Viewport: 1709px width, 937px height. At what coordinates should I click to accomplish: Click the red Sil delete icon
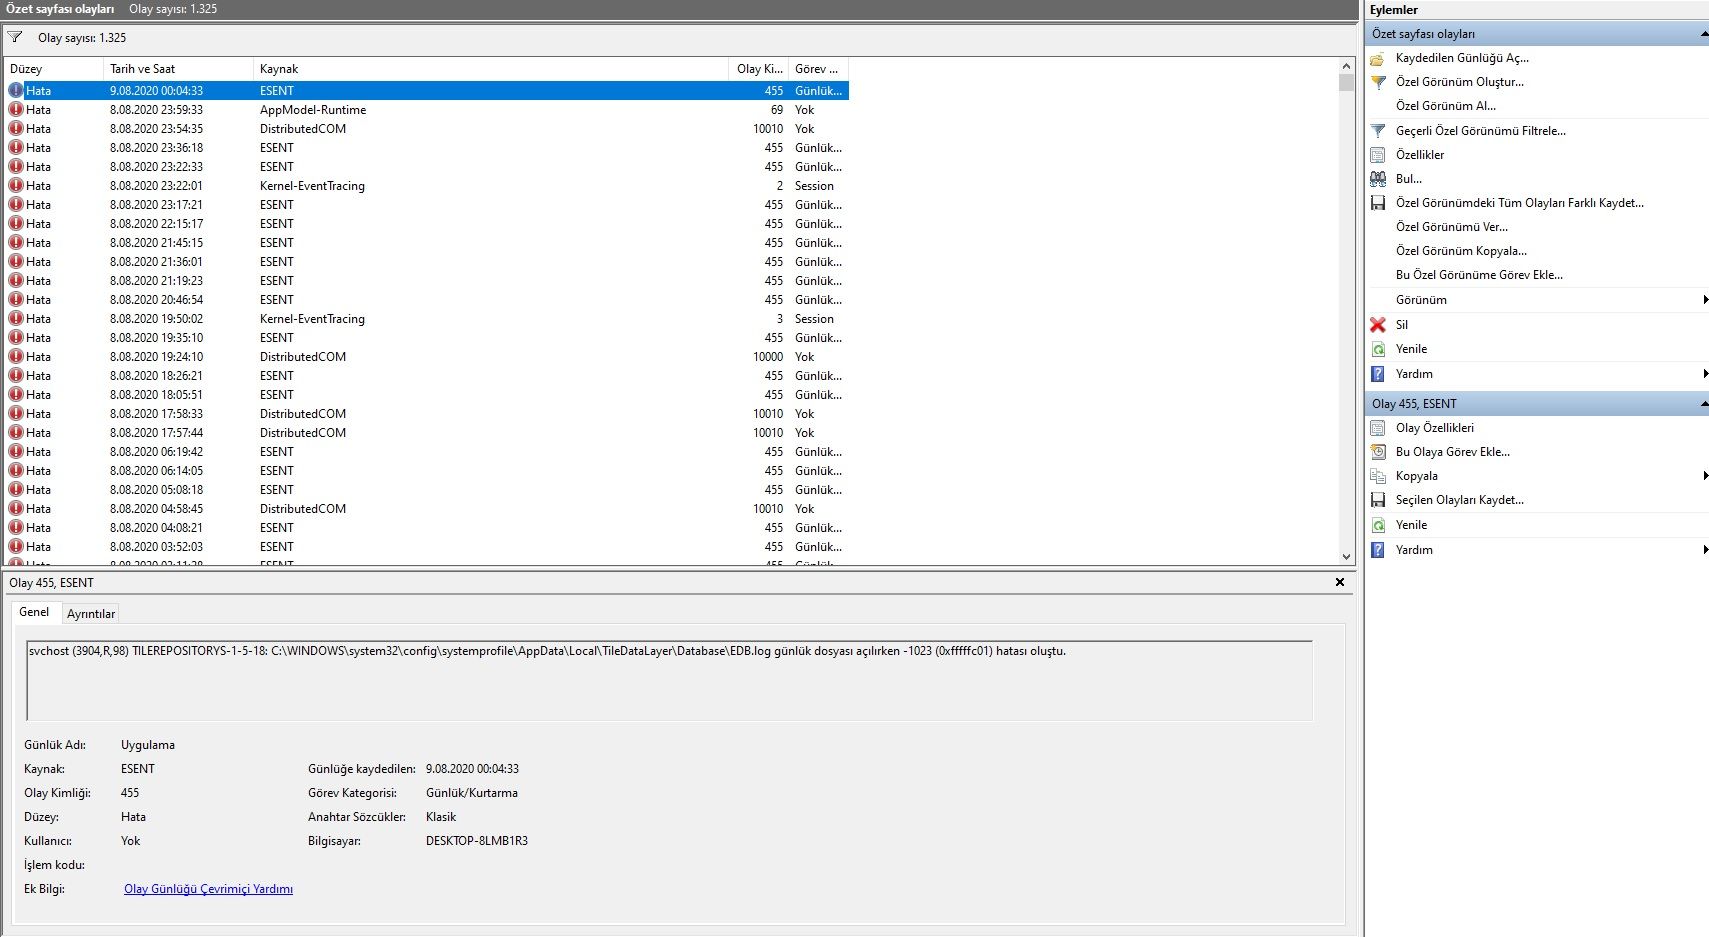1378,325
